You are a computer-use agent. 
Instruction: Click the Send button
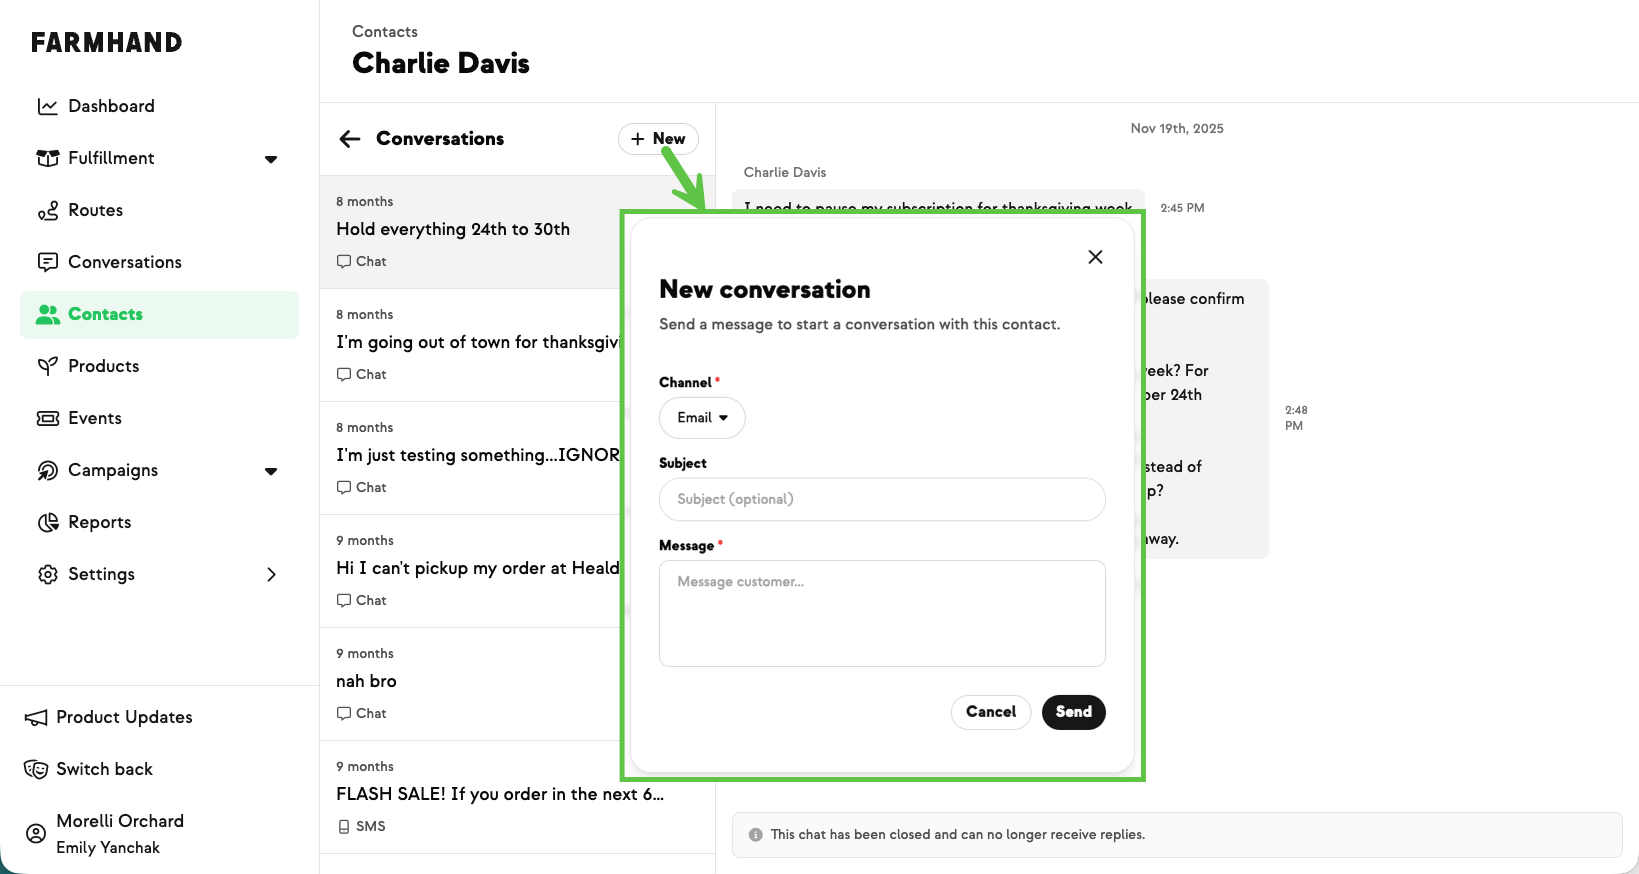coord(1073,712)
